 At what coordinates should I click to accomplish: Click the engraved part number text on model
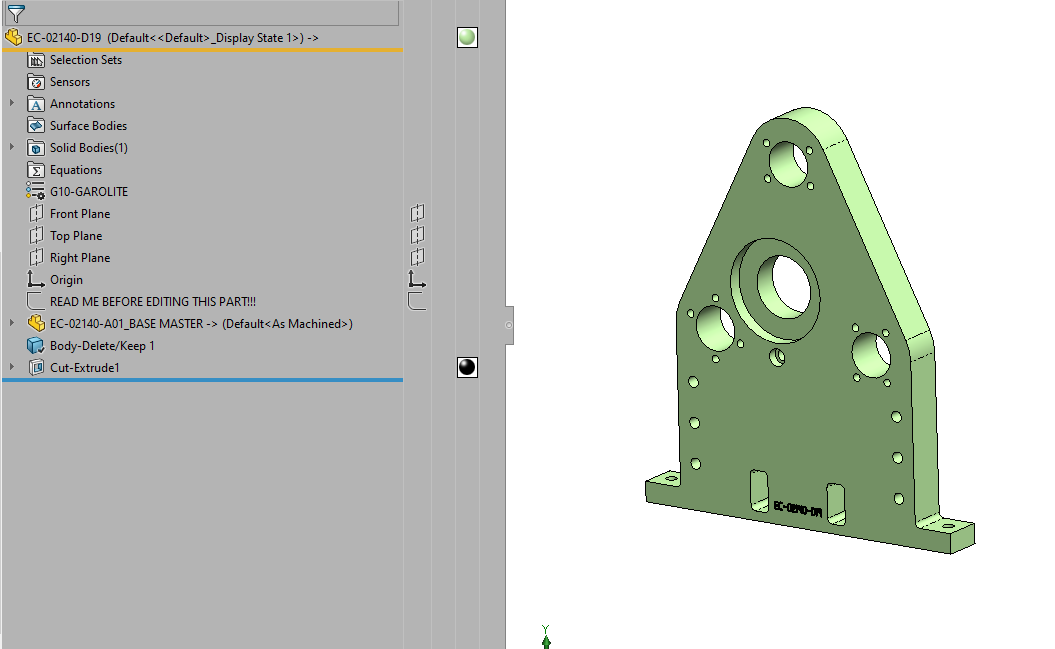click(x=798, y=509)
